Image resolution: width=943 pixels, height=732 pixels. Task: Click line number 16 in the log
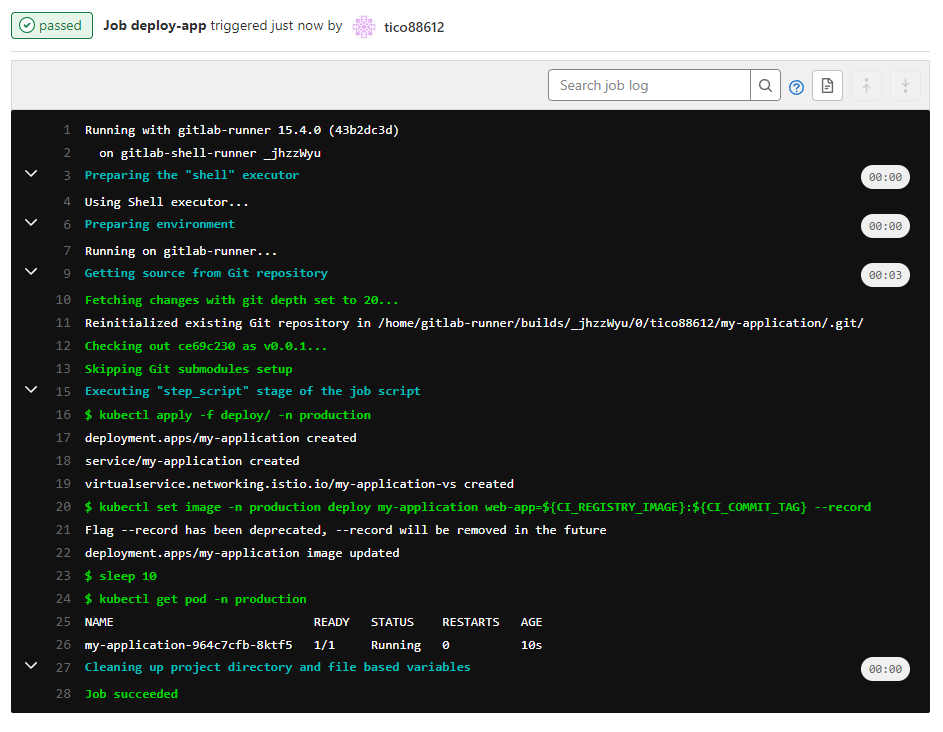(x=63, y=415)
